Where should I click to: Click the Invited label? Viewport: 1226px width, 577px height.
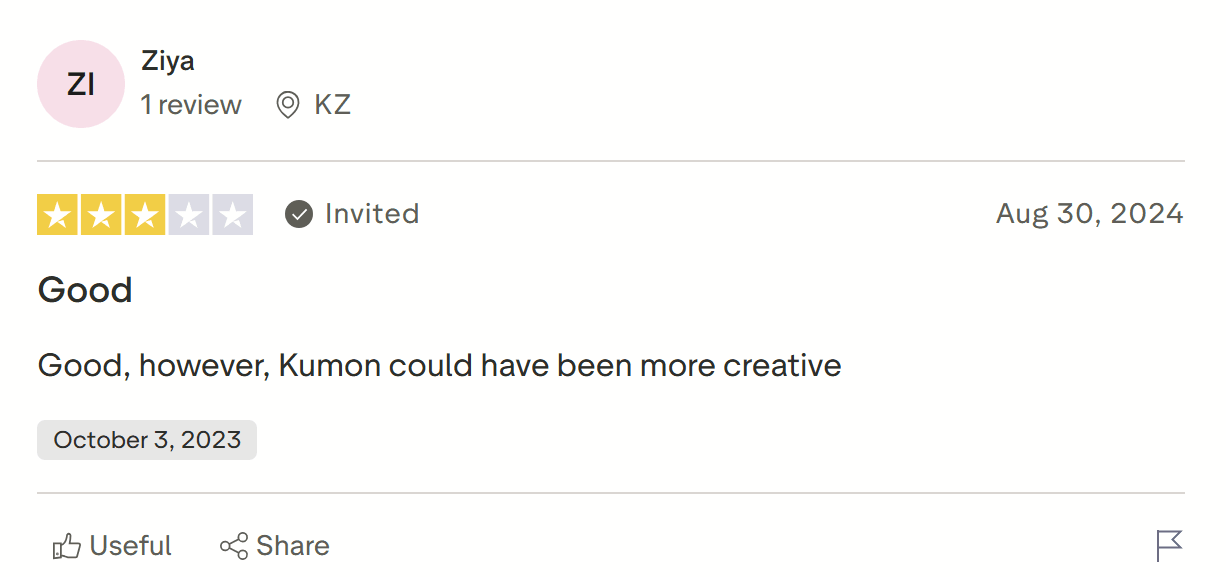coord(372,214)
